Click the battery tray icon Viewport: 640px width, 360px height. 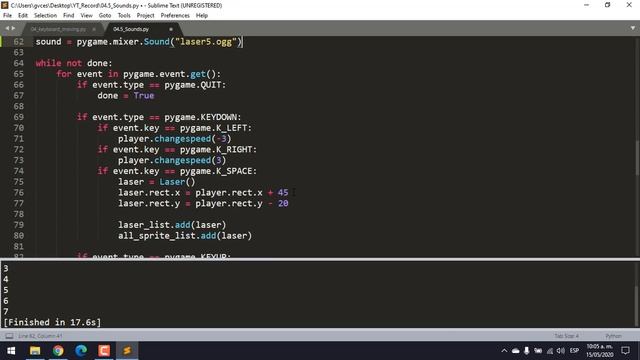(538, 351)
